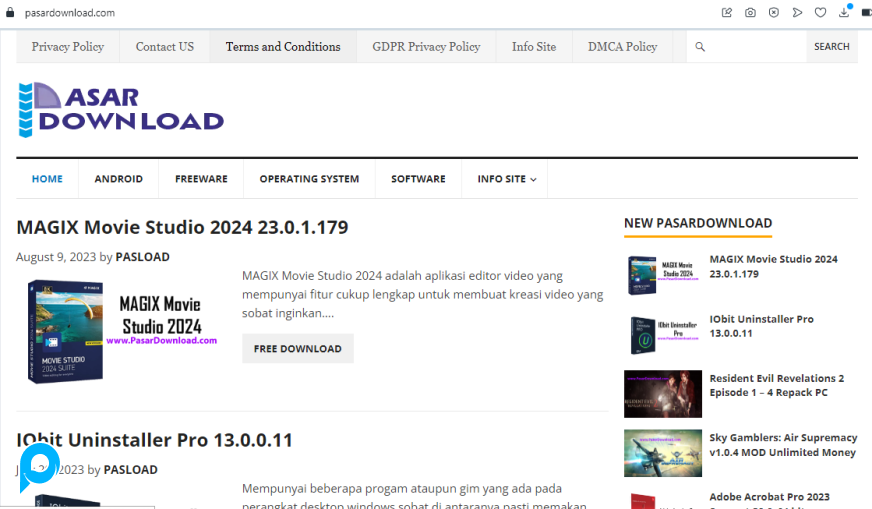Image resolution: width=872 pixels, height=509 pixels.
Task: Select the OPERATING SYSTEM menu item
Action: (x=309, y=179)
